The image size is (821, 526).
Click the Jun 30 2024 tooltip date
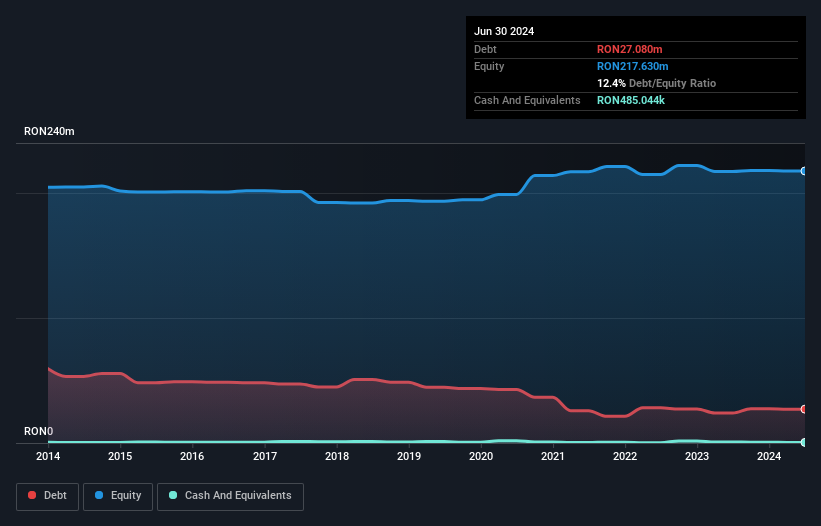click(x=504, y=31)
